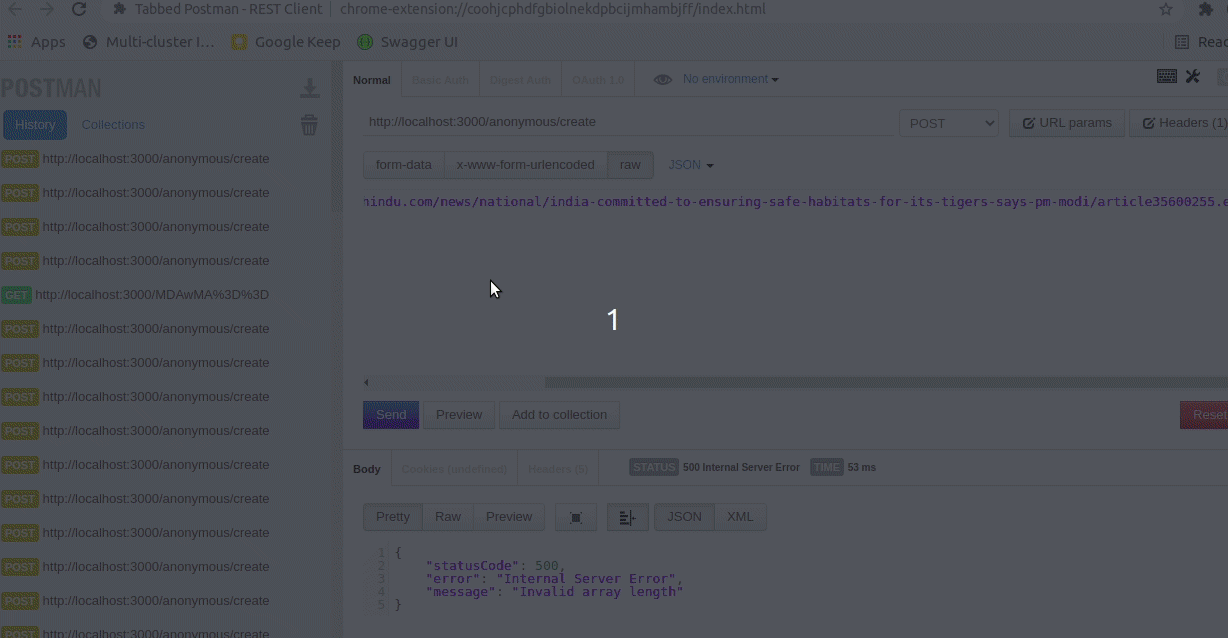Click left arrow of horizontal scrollbar
This screenshot has height=638, width=1228.
(367, 382)
